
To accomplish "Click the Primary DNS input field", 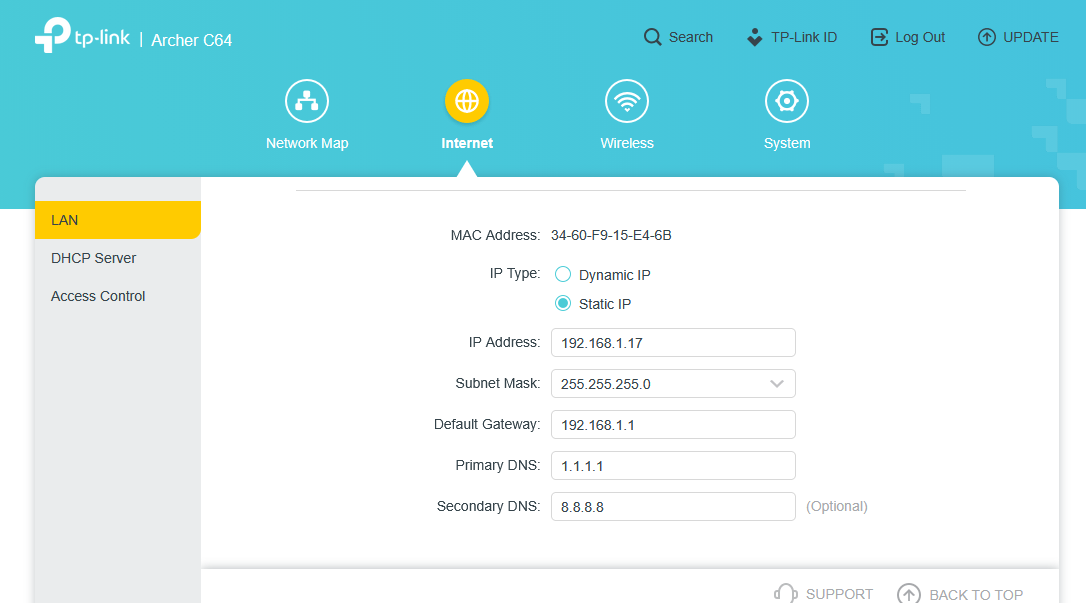I will click(673, 465).
